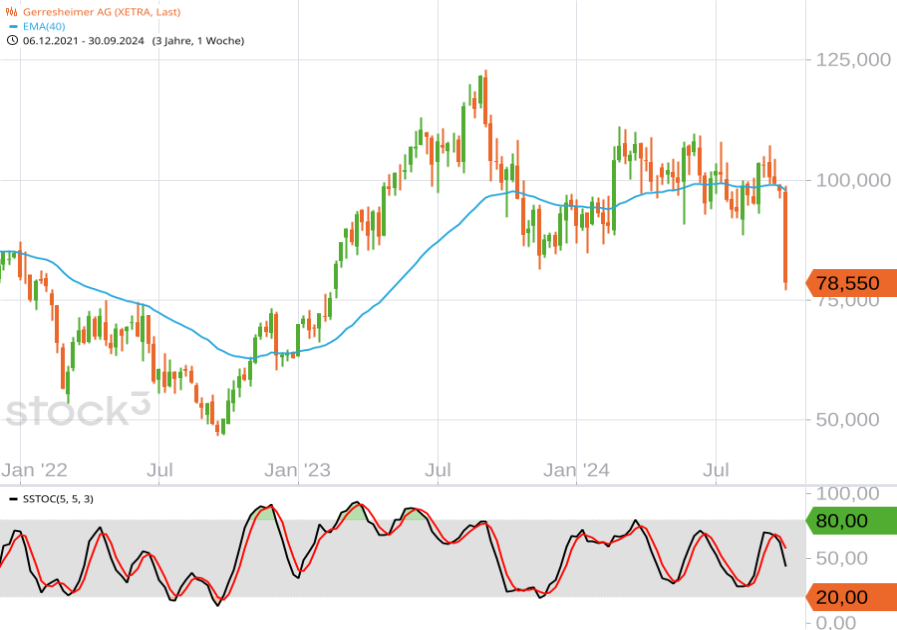
Task: Click the Jan '22 time axis label
Action: pyautogui.click(x=34, y=470)
